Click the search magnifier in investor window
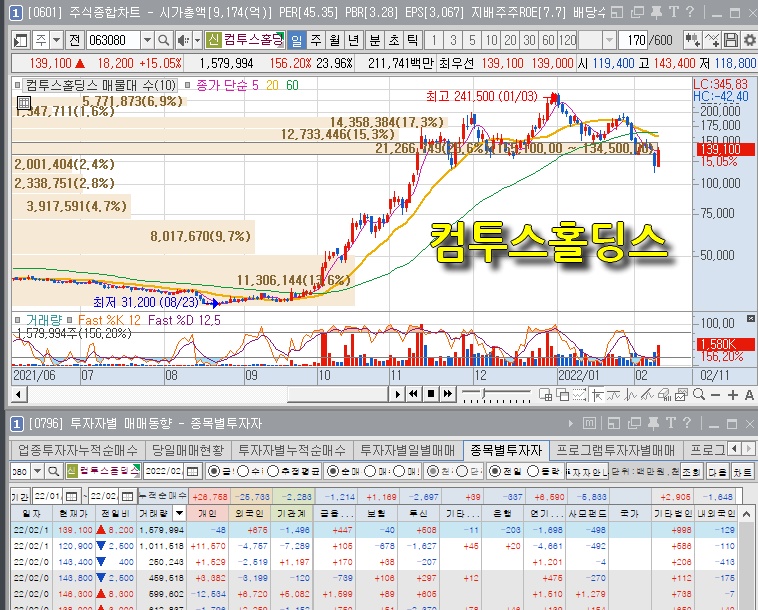 pyautogui.click(x=54, y=471)
